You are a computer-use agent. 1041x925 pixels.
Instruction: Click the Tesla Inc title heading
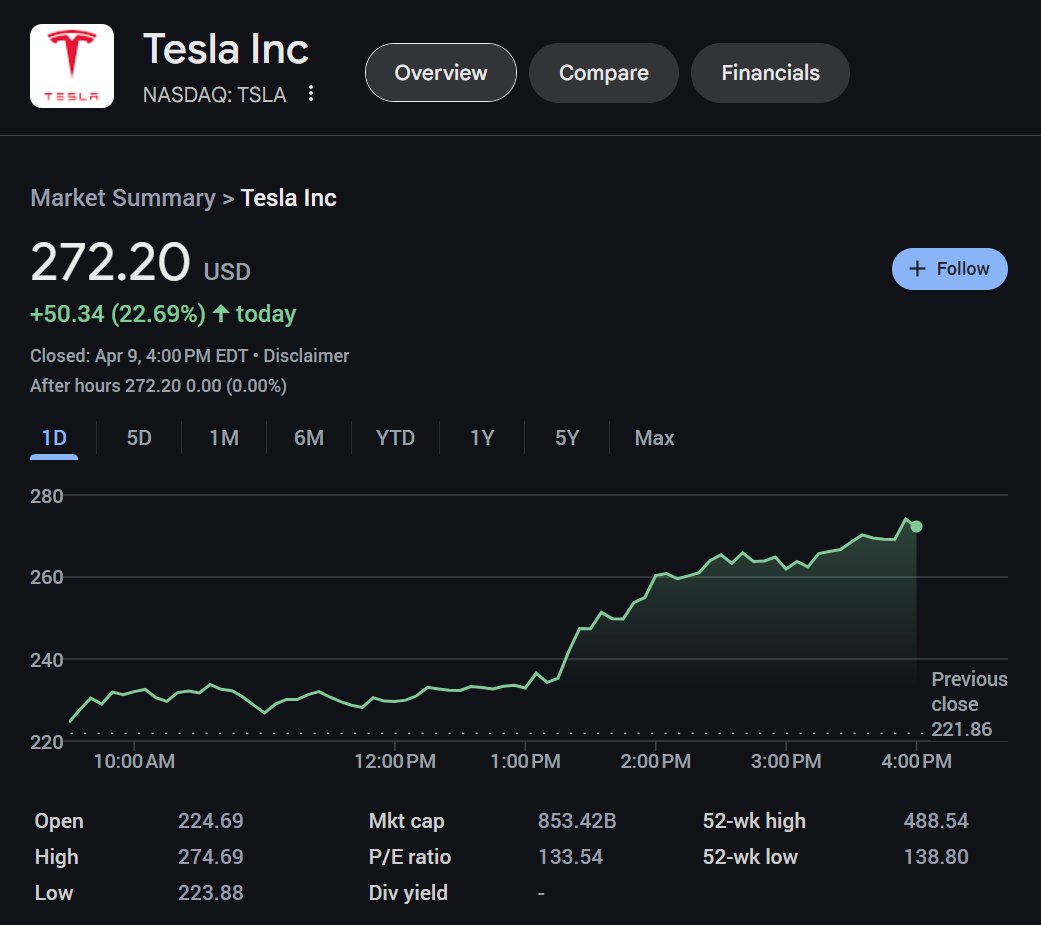pyautogui.click(x=226, y=49)
